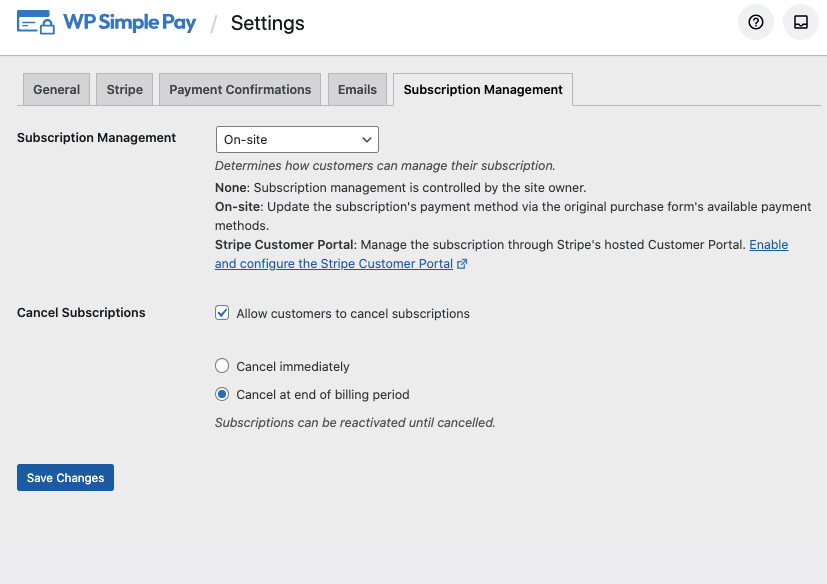Click the reactivation note below the radio options
This screenshot has height=584, width=827.
click(x=355, y=423)
